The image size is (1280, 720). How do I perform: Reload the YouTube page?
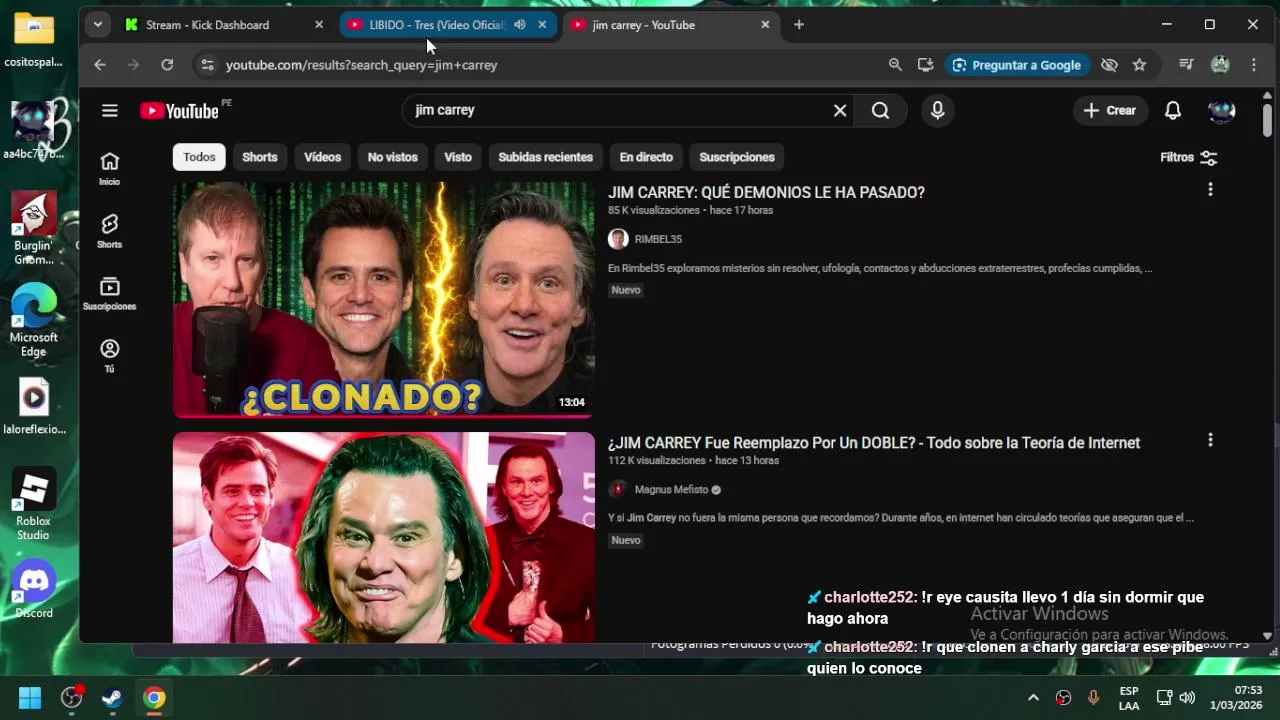(x=167, y=65)
